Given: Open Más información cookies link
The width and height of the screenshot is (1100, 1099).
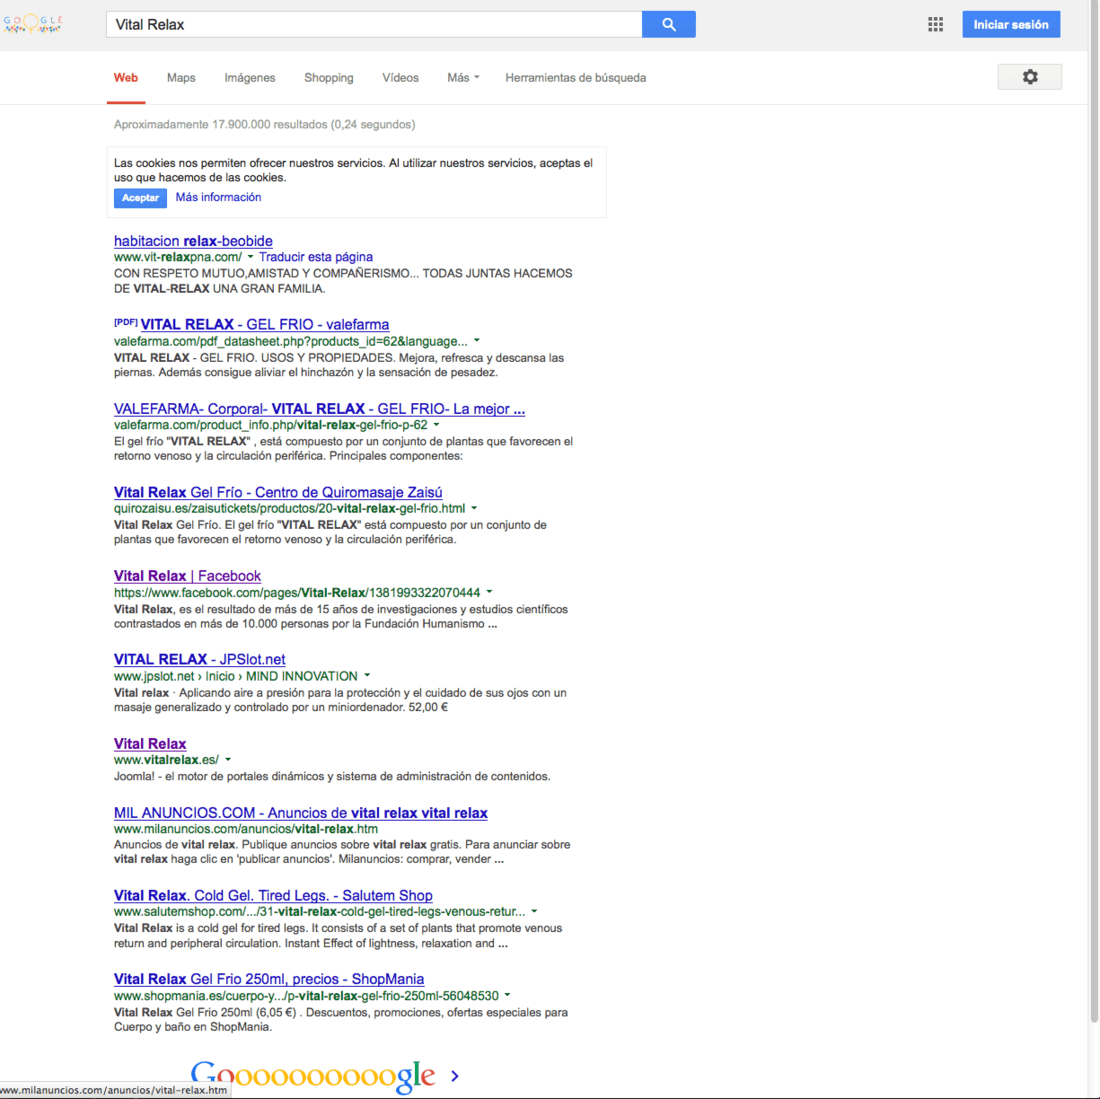Looking at the screenshot, I should pyautogui.click(x=218, y=197).
